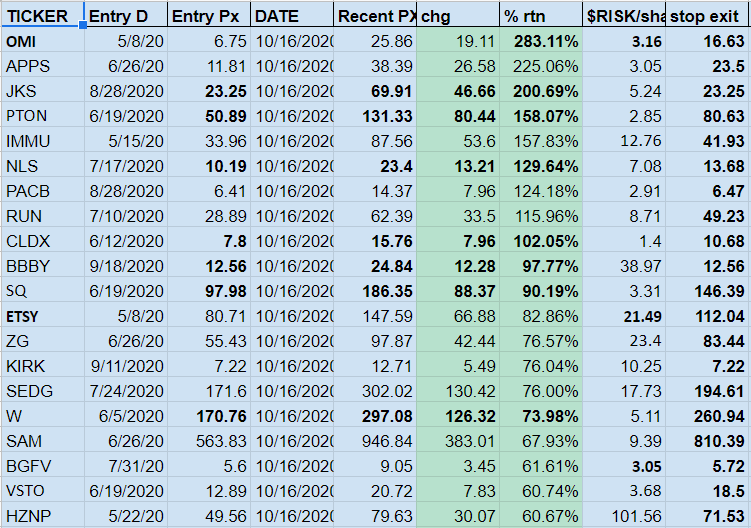Click ETSY return 82.86%
The height and width of the screenshot is (528, 751).
coord(541,316)
